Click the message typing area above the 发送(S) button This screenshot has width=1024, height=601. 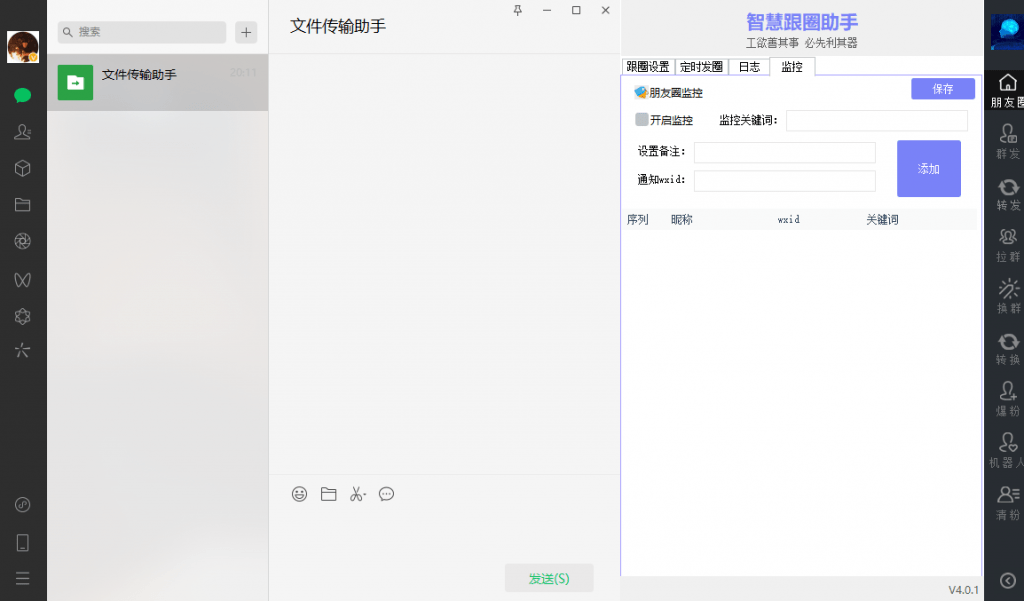pyautogui.click(x=444, y=536)
